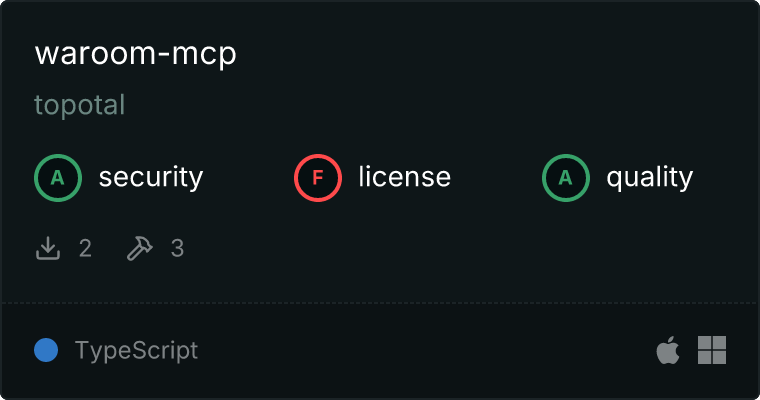The height and width of the screenshot is (400, 760).
Task: Open the topotal author link
Action: [x=79, y=105]
